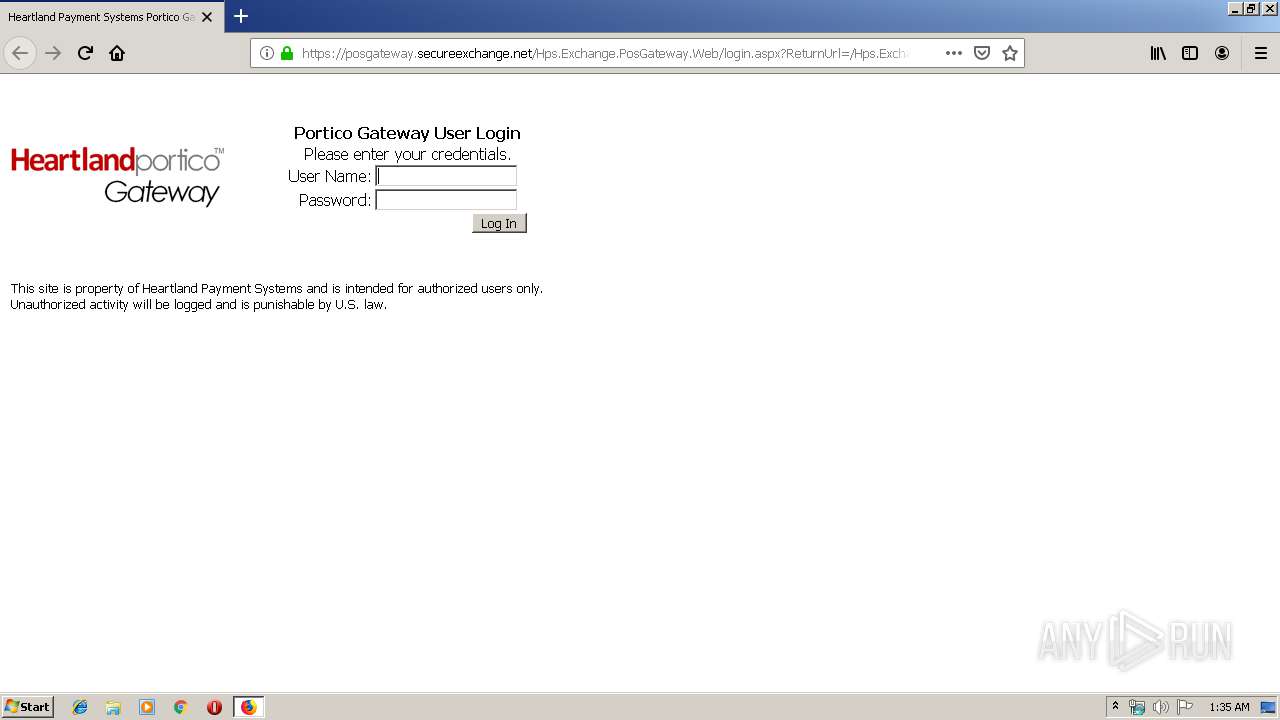
Task: Click the Heartland Portico Gateway logo
Action: (117, 176)
